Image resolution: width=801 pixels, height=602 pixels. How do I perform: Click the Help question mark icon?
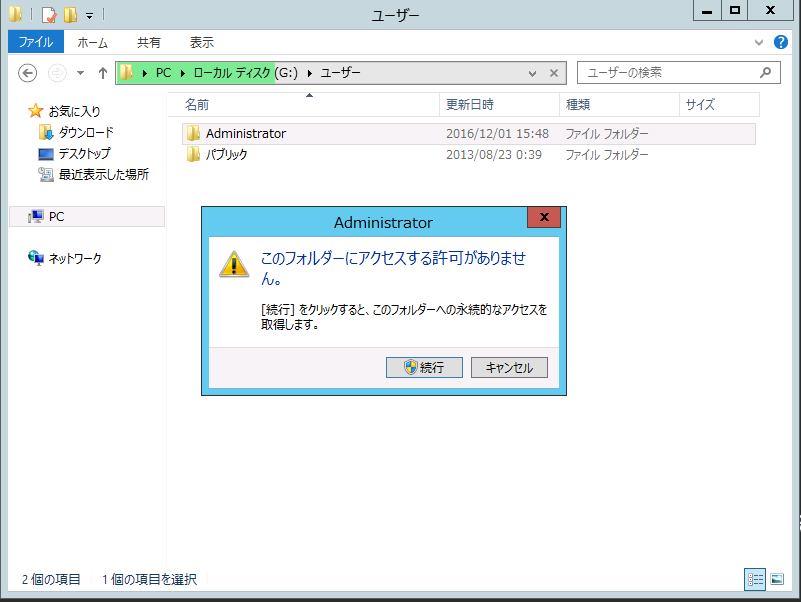click(782, 43)
